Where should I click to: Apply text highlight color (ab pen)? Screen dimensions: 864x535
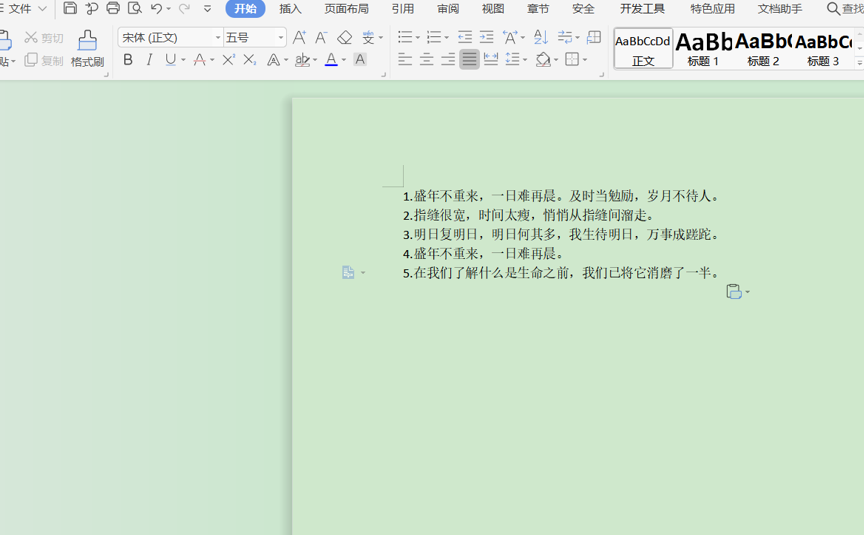pos(302,60)
